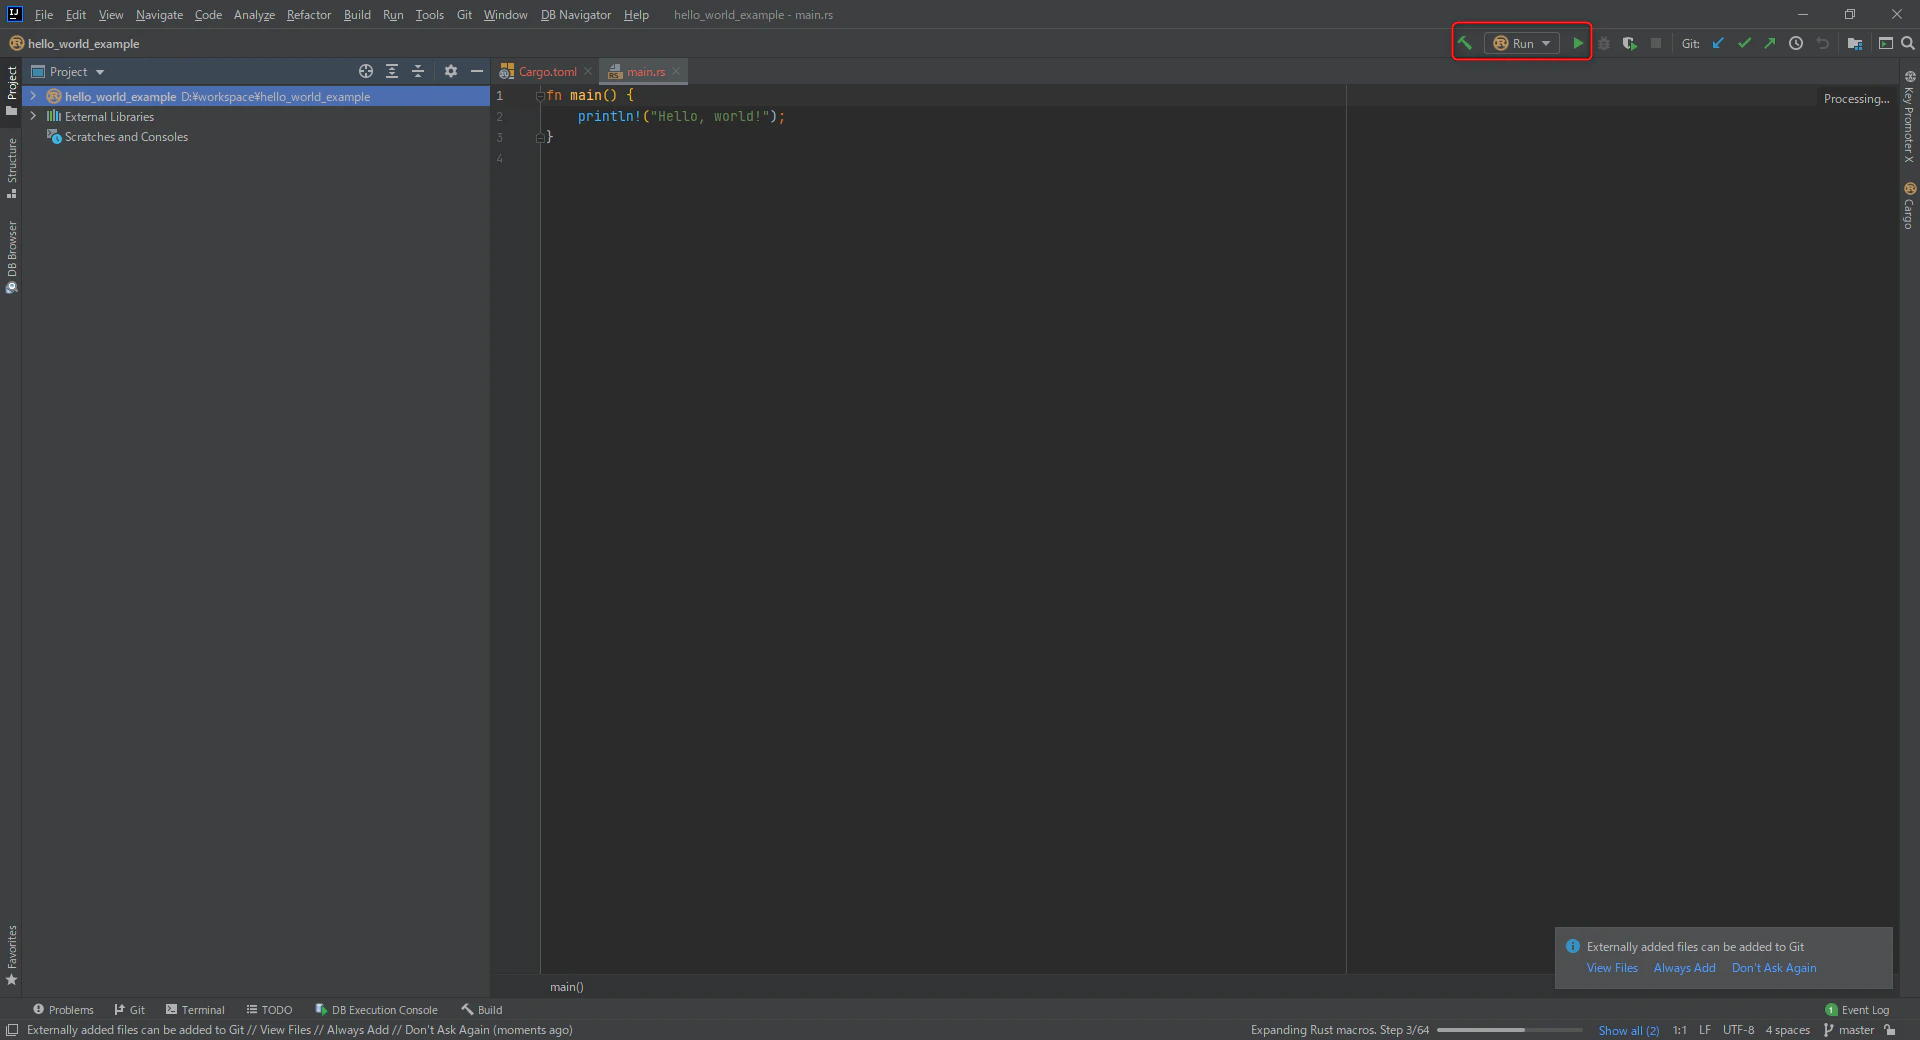Toggle the Cargo tool window
This screenshot has width=1920, height=1040.
pyautogui.click(x=1909, y=206)
